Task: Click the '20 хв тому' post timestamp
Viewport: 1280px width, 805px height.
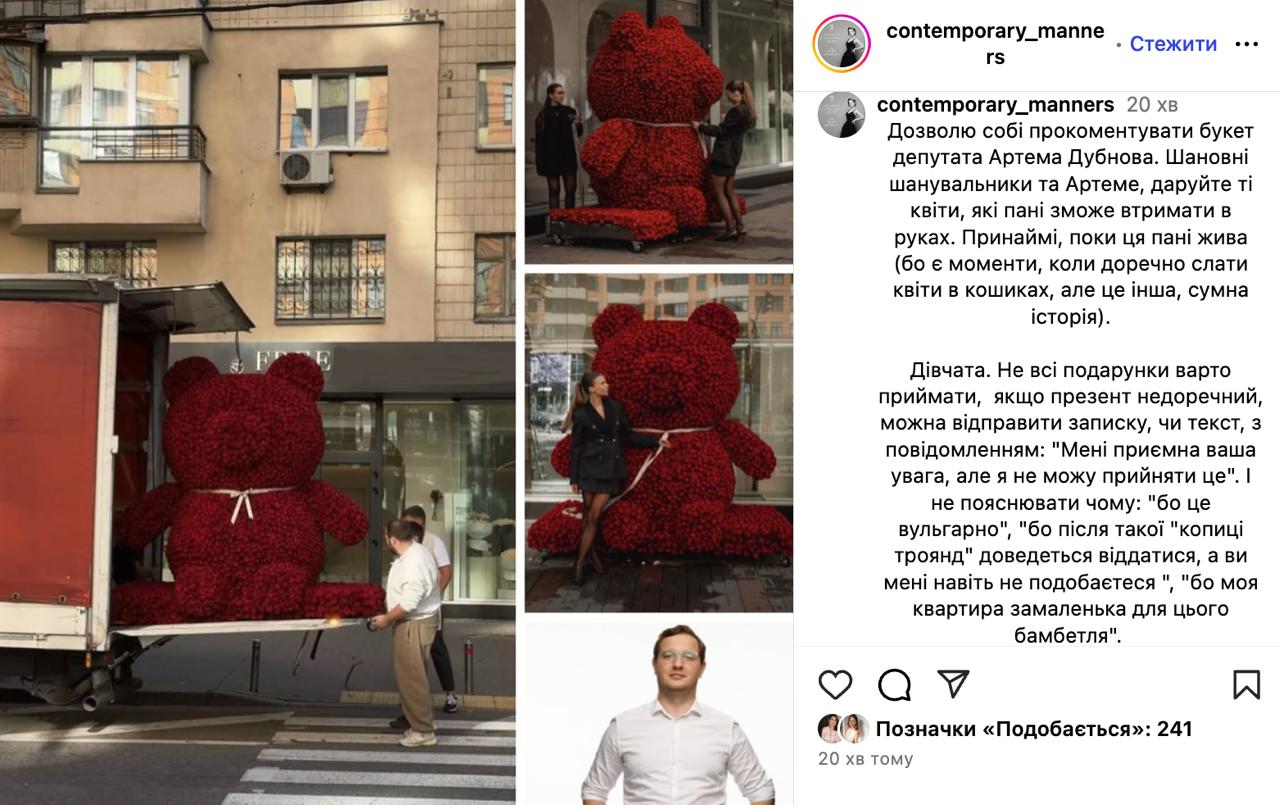Action: pos(866,759)
